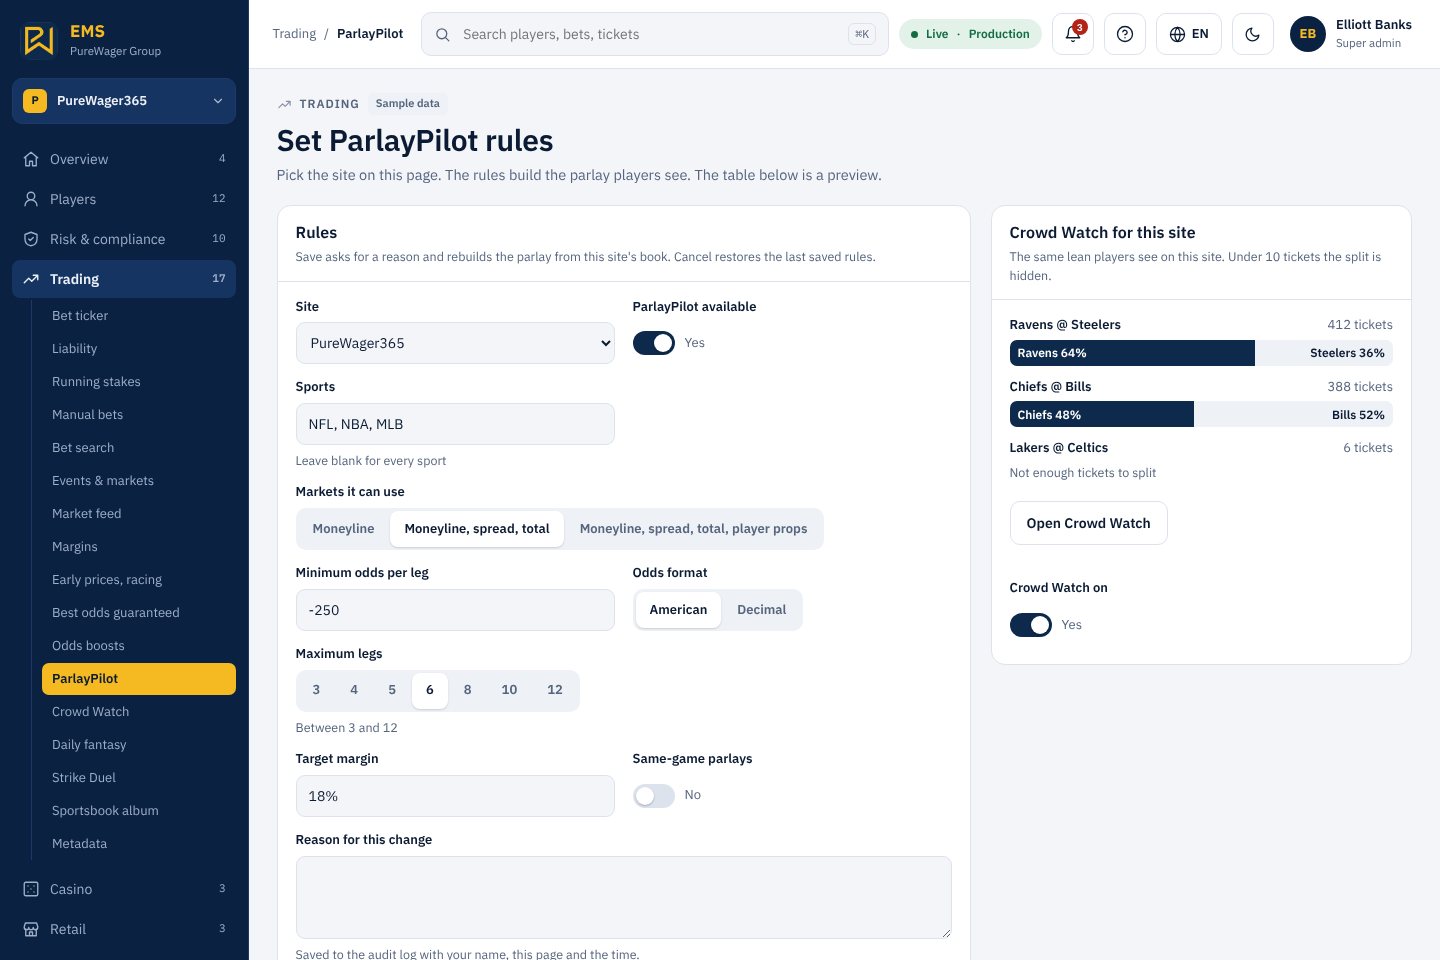Click the yellow P brand badge
Viewport: 1440px width, 960px height.
(35, 101)
